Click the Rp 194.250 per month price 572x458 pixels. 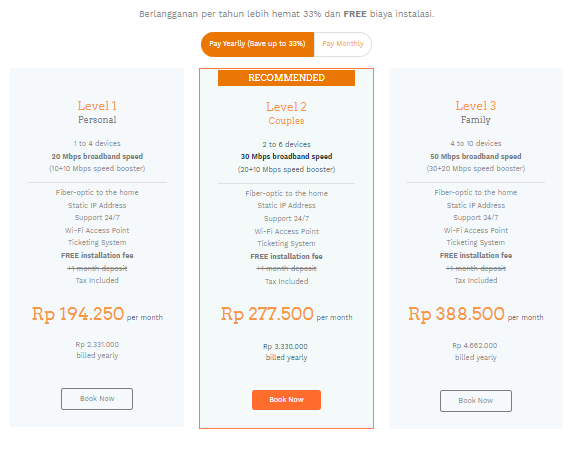97,314
